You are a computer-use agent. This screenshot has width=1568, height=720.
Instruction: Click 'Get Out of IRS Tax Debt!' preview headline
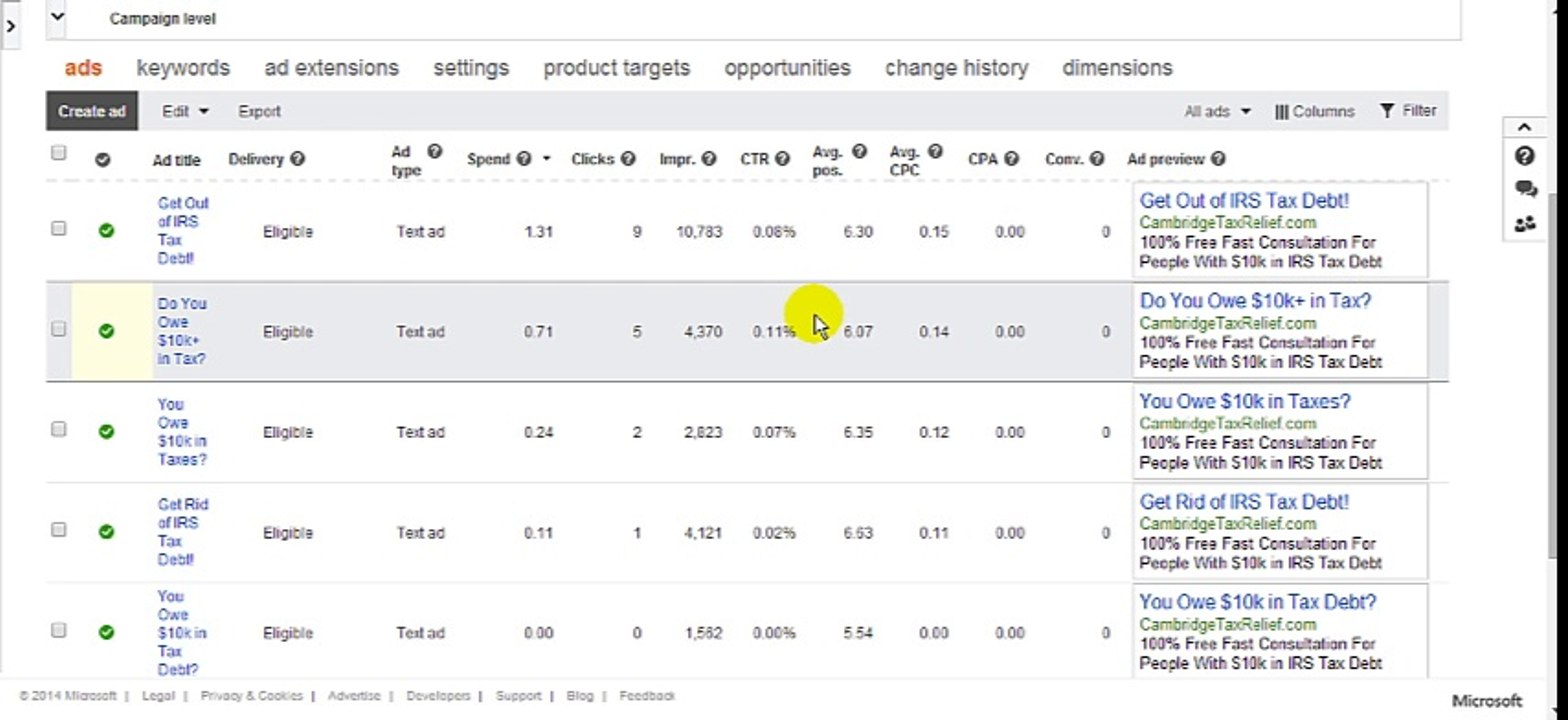click(x=1244, y=201)
